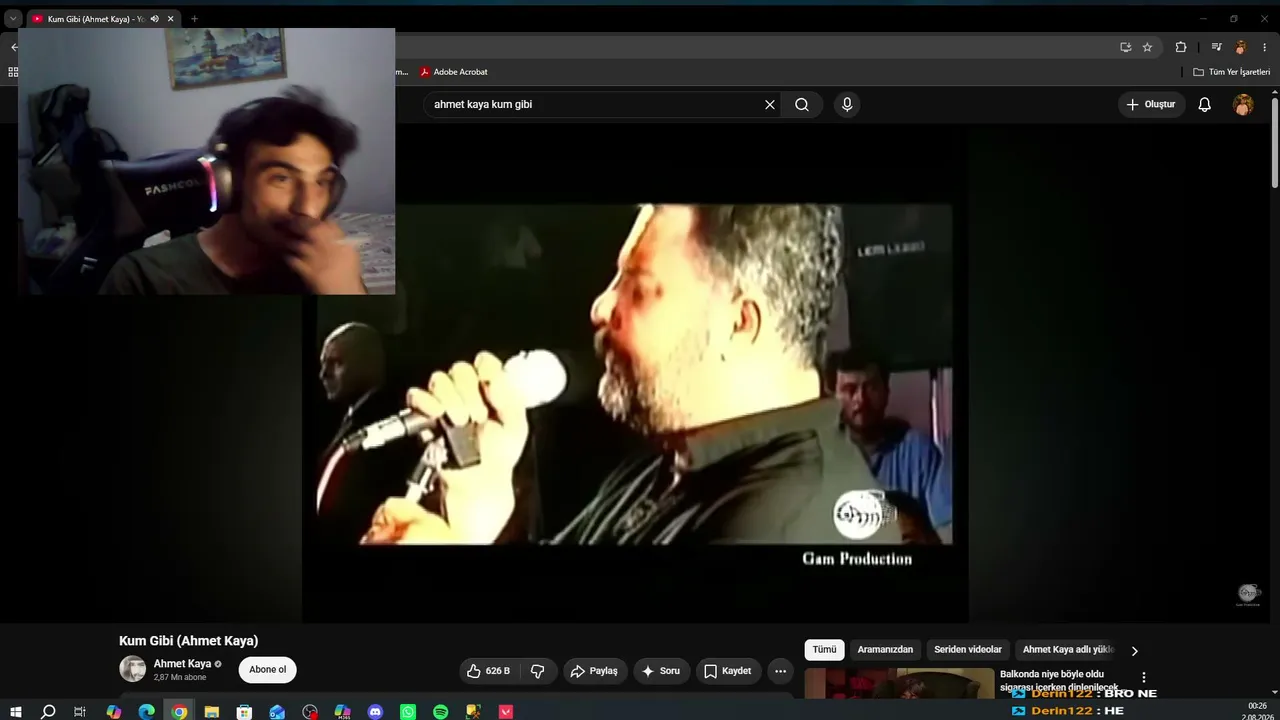Open the Chrome extensions puzzle icon

(x=1181, y=47)
